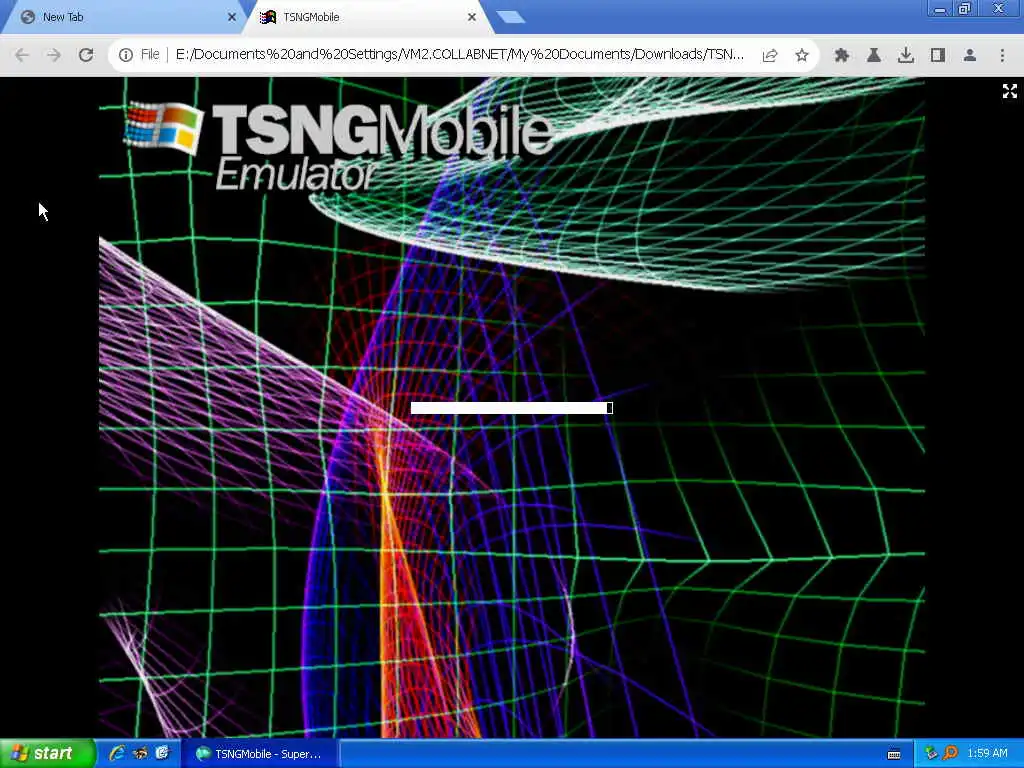Close the TSNGMobile tab

(x=472, y=17)
